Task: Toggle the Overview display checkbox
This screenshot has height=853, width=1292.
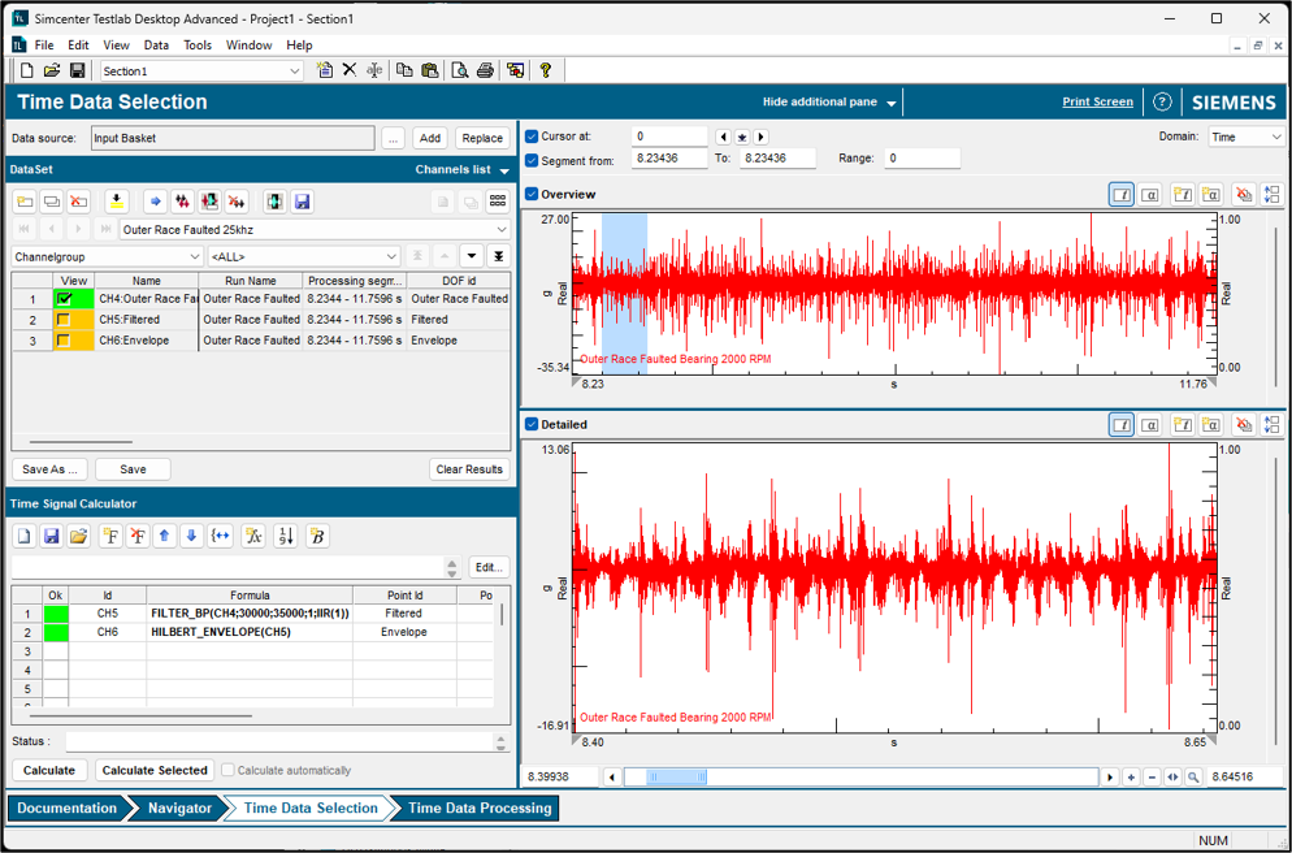Action: coord(532,194)
